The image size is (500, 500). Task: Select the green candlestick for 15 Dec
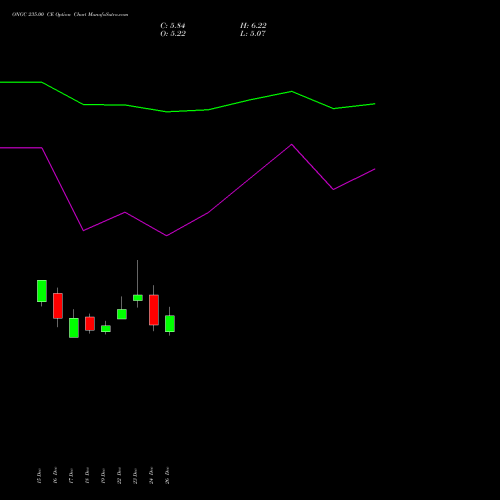click(x=42, y=291)
